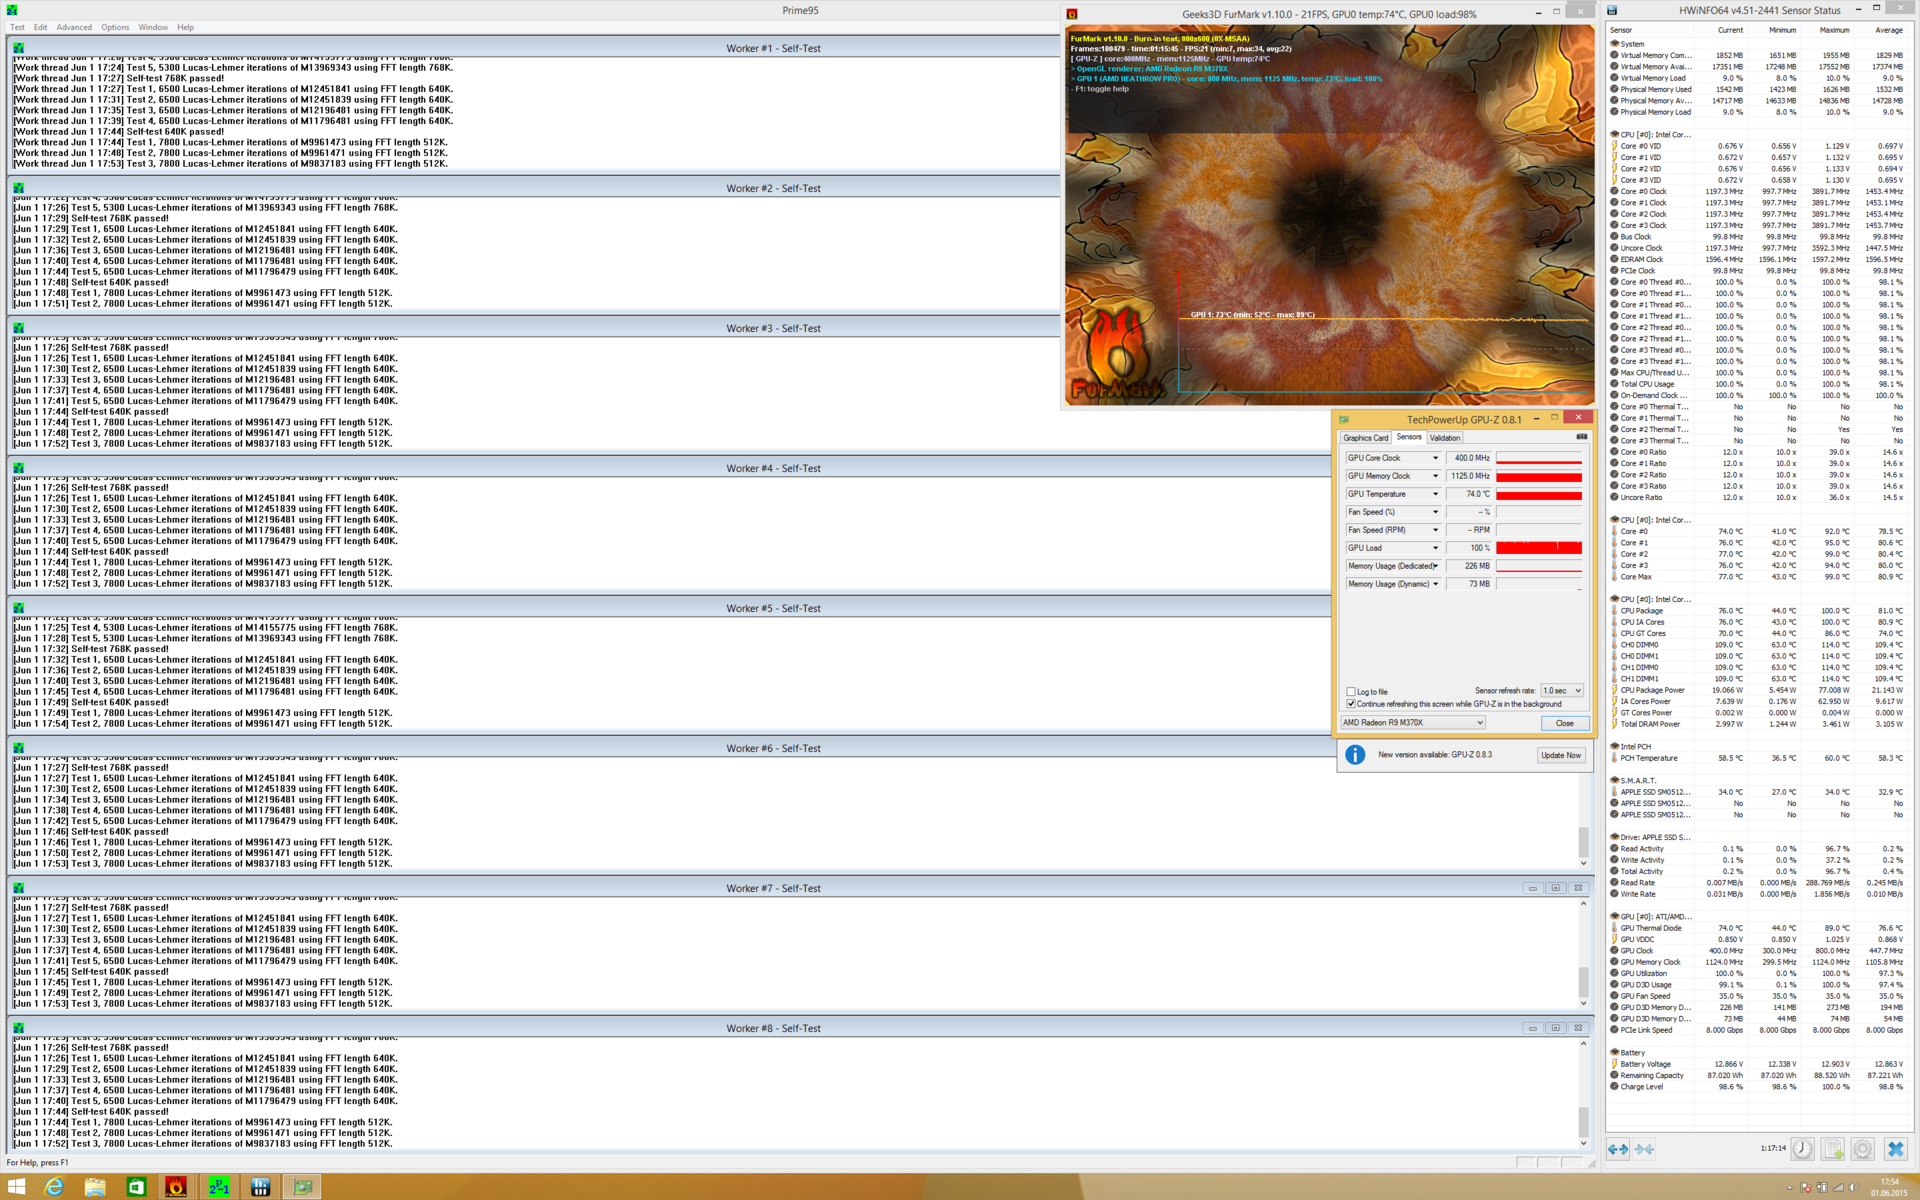Enable the Log to file checkbox
The height and width of the screenshot is (1200, 1920).
(x=1351, y=691)
